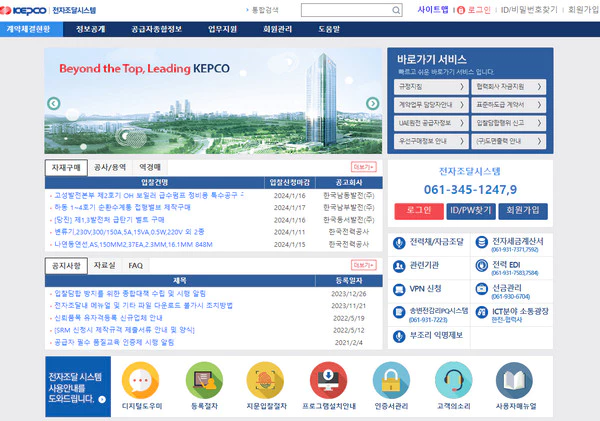This screenshot has width=600, height=421.
Task: Open 우선구매정보 안내 shortcut
Action: (x=431, y=141)
